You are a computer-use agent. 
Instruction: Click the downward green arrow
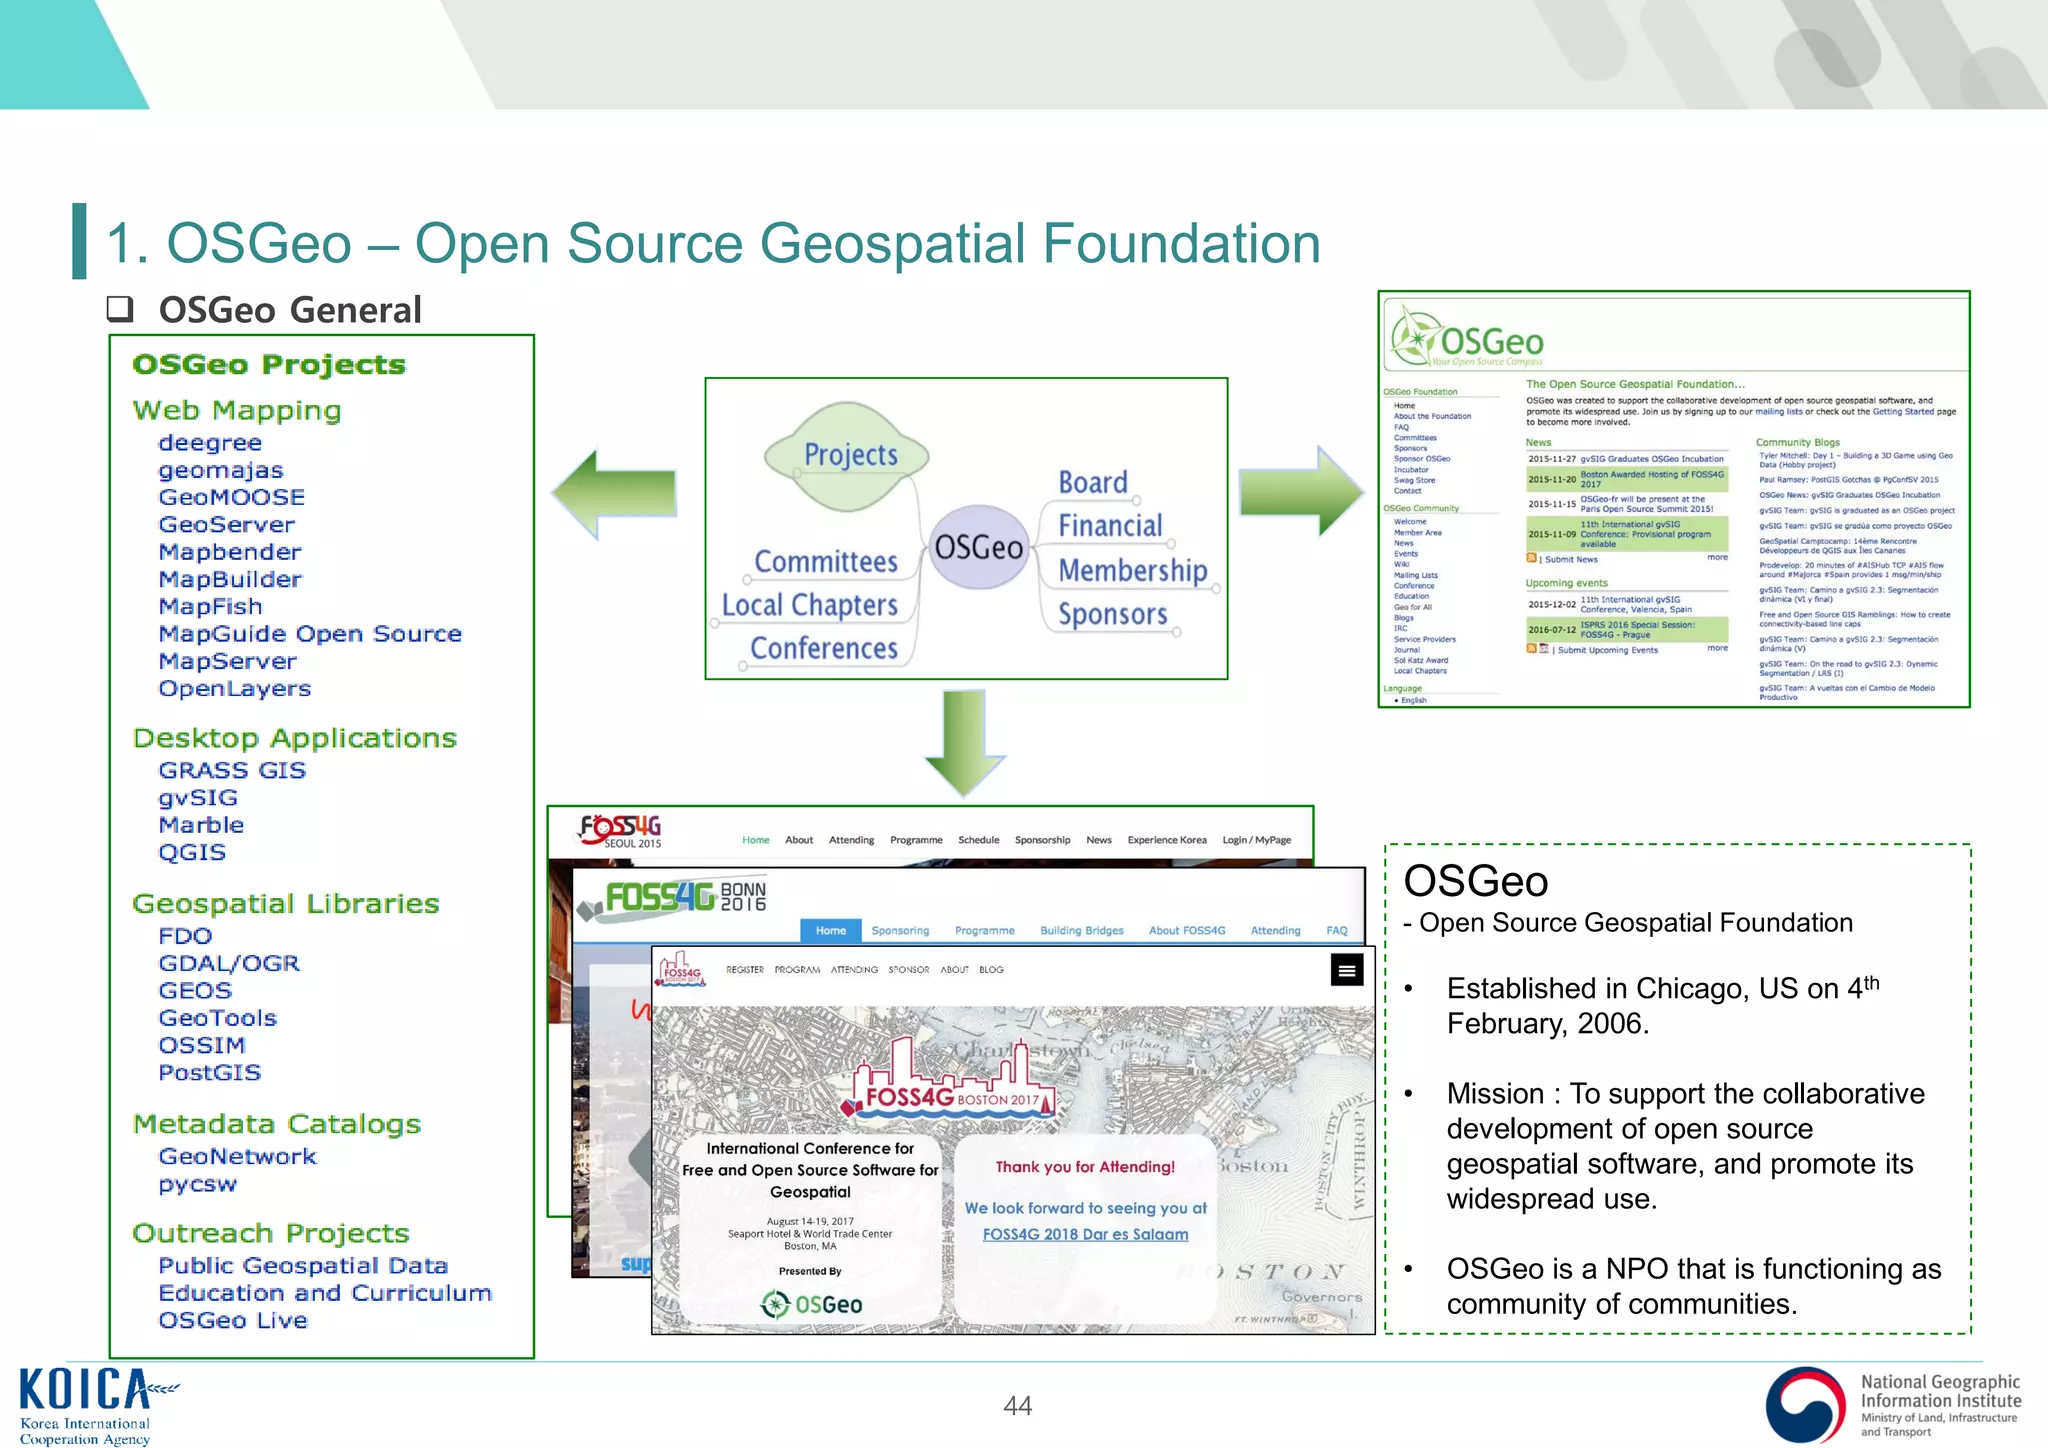tap(964, 742)
